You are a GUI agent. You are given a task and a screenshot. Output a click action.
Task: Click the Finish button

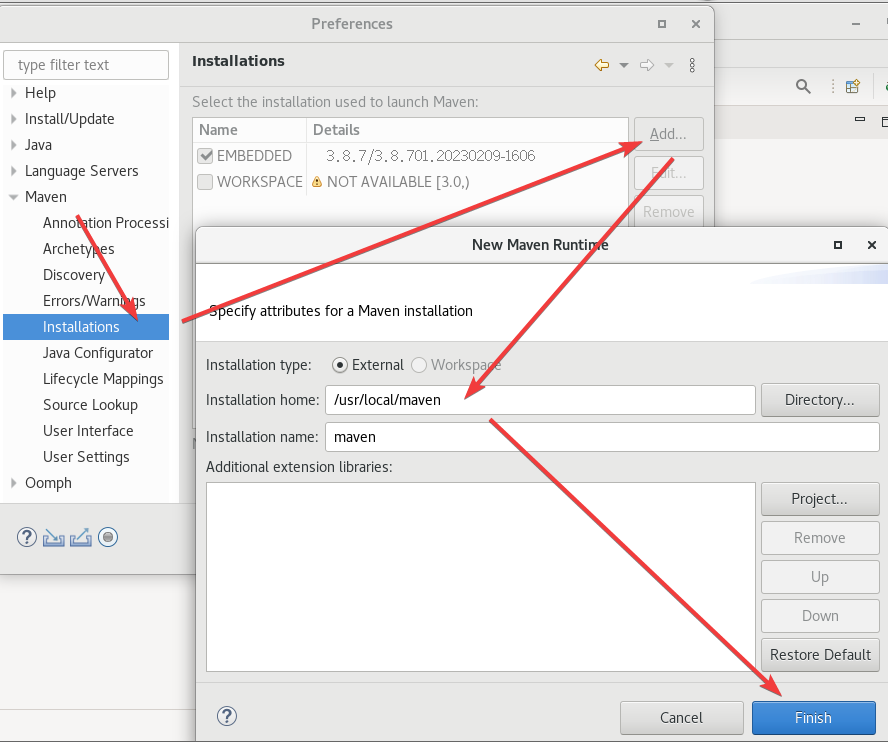tap(814, 718)
